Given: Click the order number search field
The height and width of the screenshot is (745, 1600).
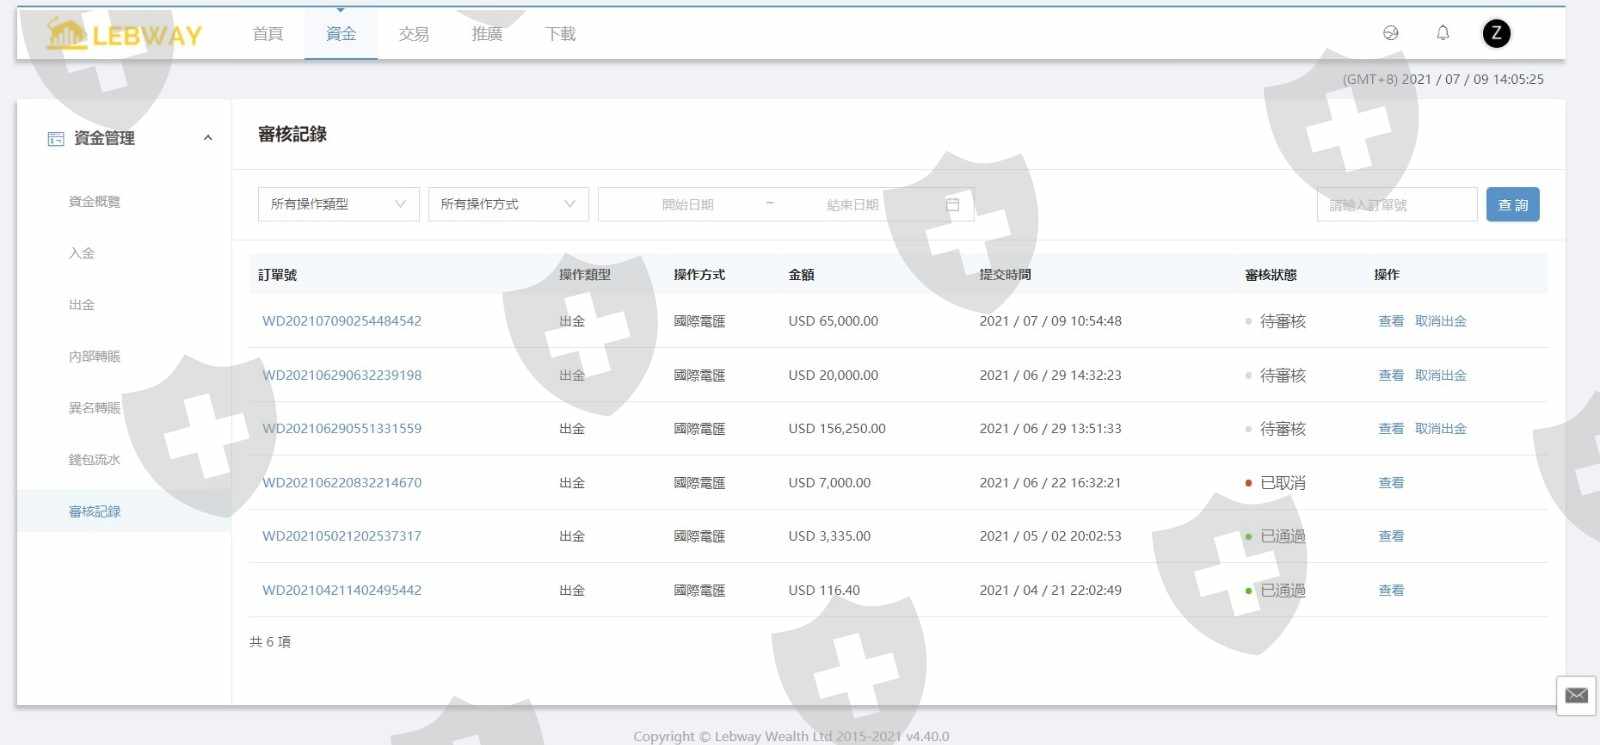Looking at the screenshot, I should click(1396, 205).
